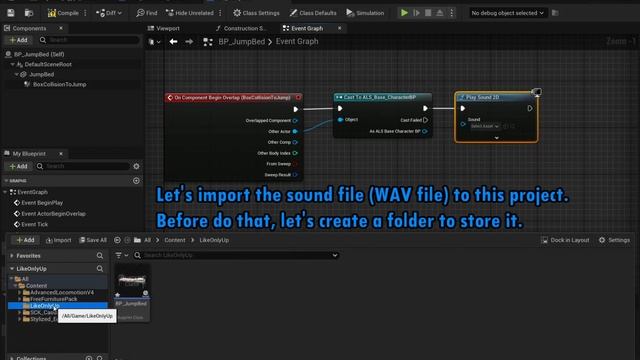Click the Content breadcrumb in path
The width and height of the screenshot is (640, 360).
tap(175, 240)
